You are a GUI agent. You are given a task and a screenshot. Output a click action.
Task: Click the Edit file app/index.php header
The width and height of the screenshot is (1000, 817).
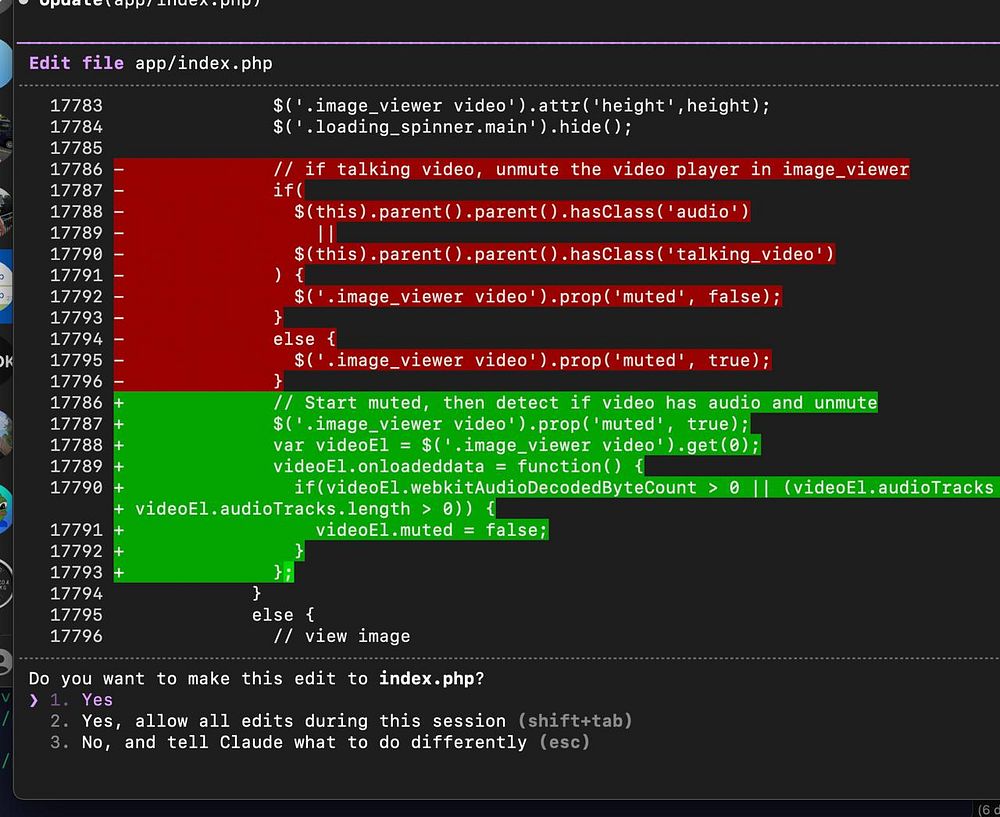point(151,63)
